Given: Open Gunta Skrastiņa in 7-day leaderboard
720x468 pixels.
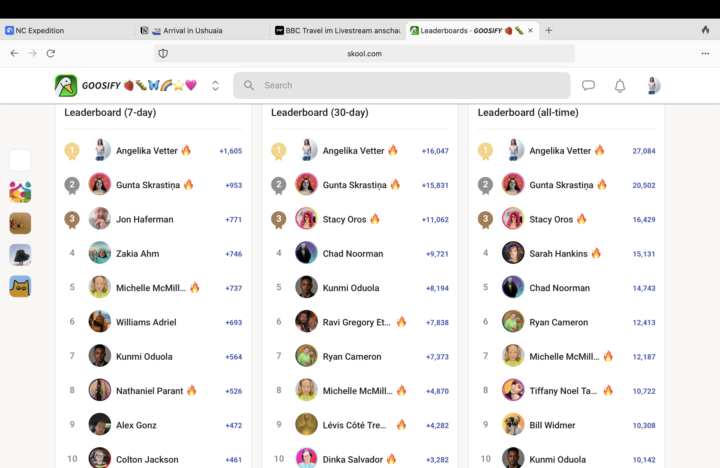Looking at the screenshot, I should click(148, 185).
